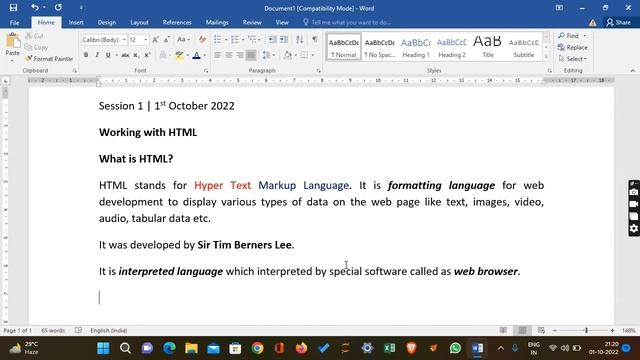Screen dimensions: 640x360
Task: Open Excel from the taskbar
Action: click(389, 348)
